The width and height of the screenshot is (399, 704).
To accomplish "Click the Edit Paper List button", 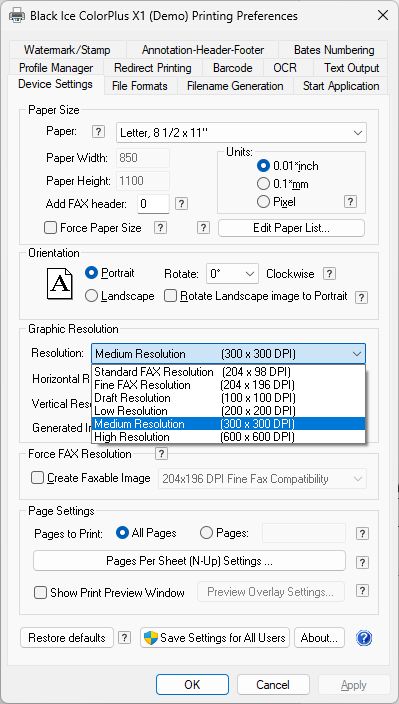I will (291, 228).
